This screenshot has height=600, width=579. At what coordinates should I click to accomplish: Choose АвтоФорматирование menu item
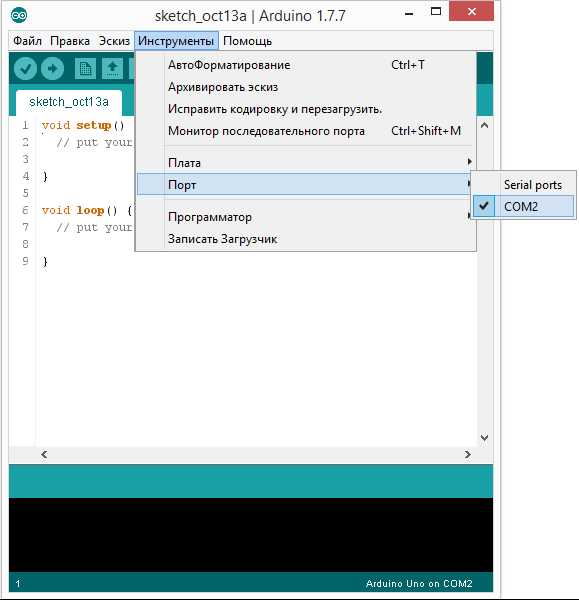pos(305,65)
